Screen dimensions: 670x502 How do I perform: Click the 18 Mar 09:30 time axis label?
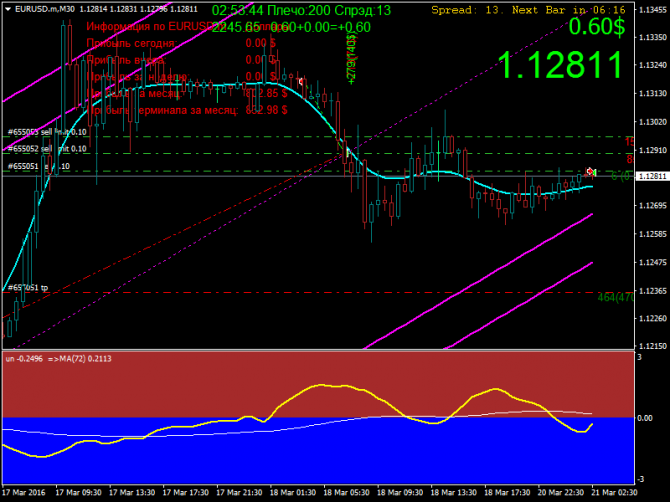(x=400, y=493)
